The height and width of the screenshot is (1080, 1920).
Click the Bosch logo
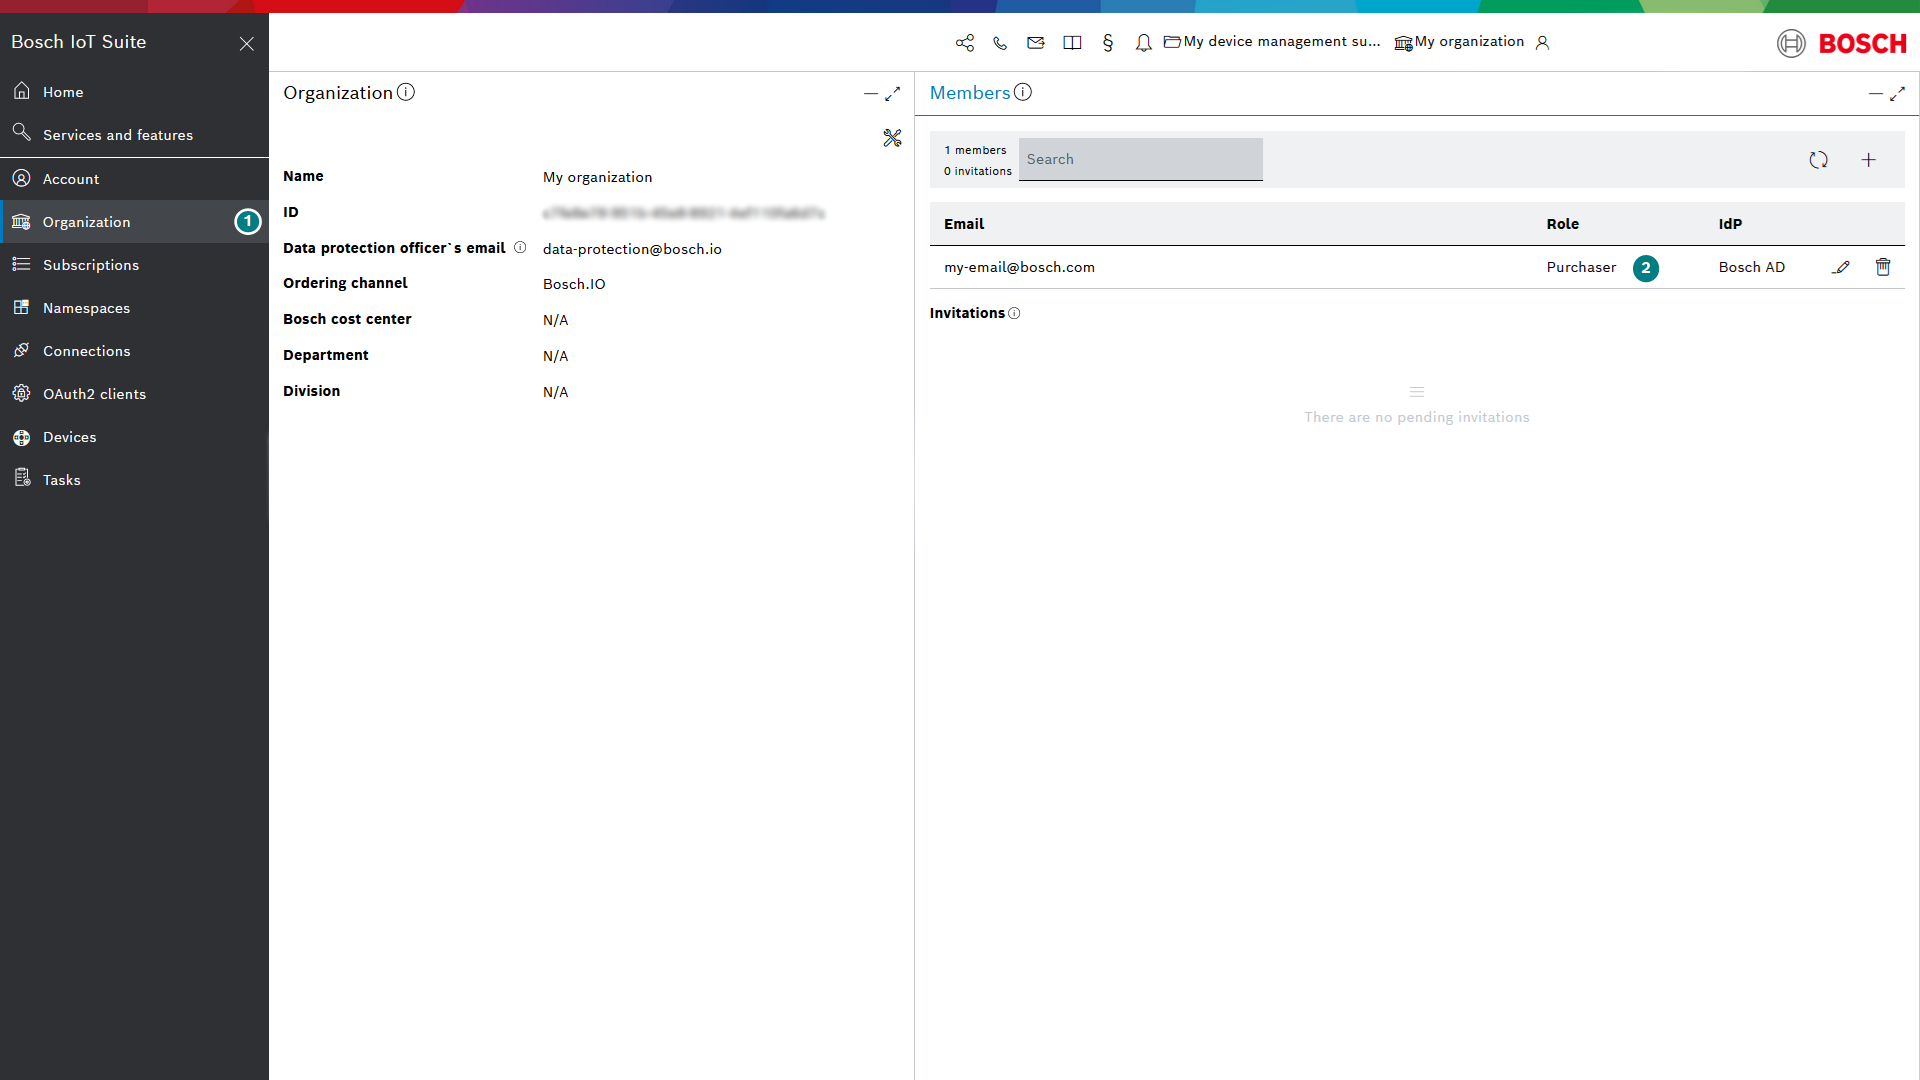point(1842,43)
